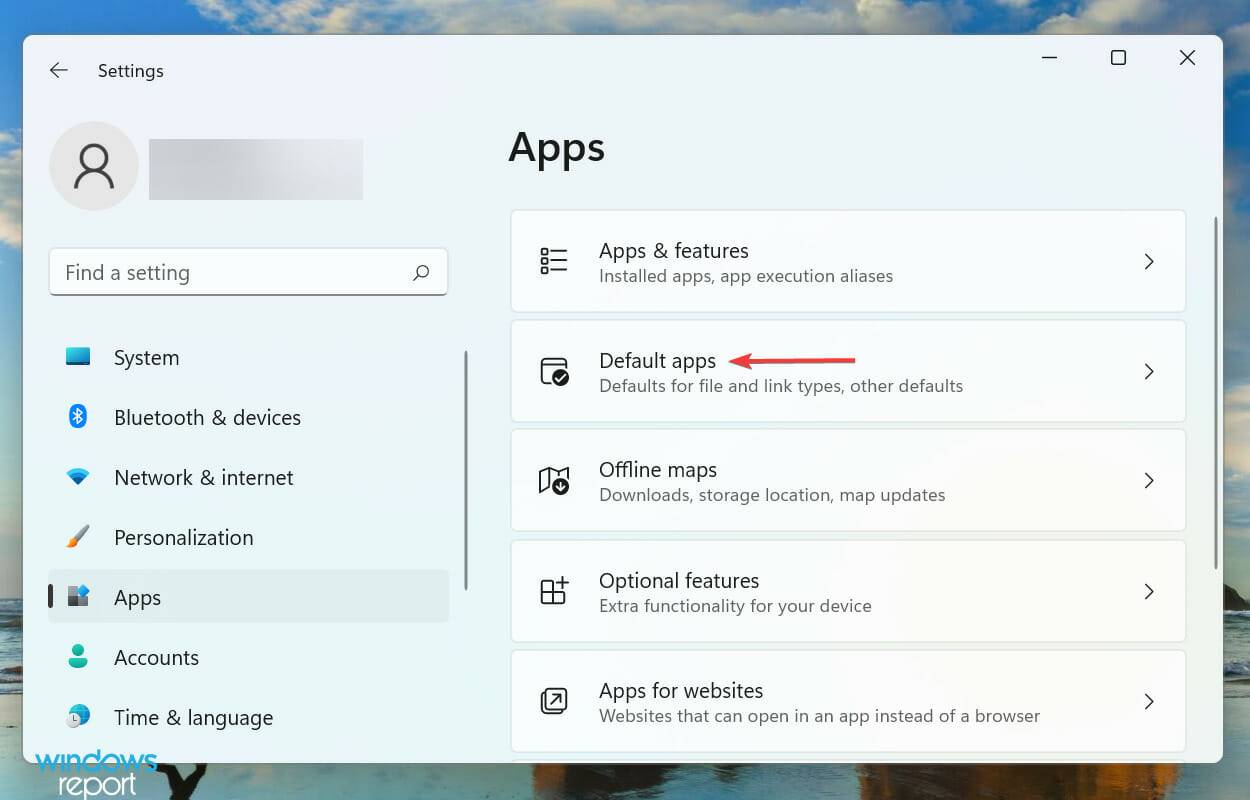Select Accounts in the sidebar
The width and height of the screenshot is (1250, 800).
156,657
